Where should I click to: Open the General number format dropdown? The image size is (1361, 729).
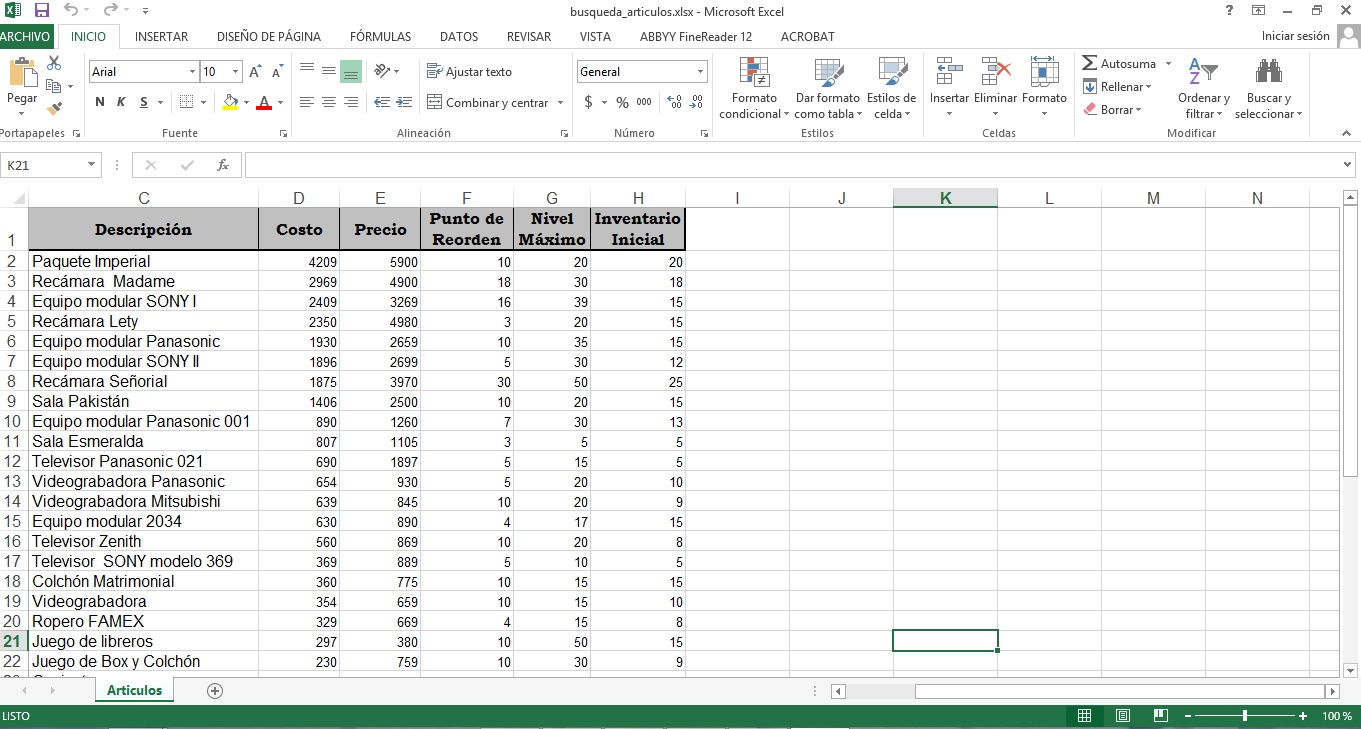point(700,72)
